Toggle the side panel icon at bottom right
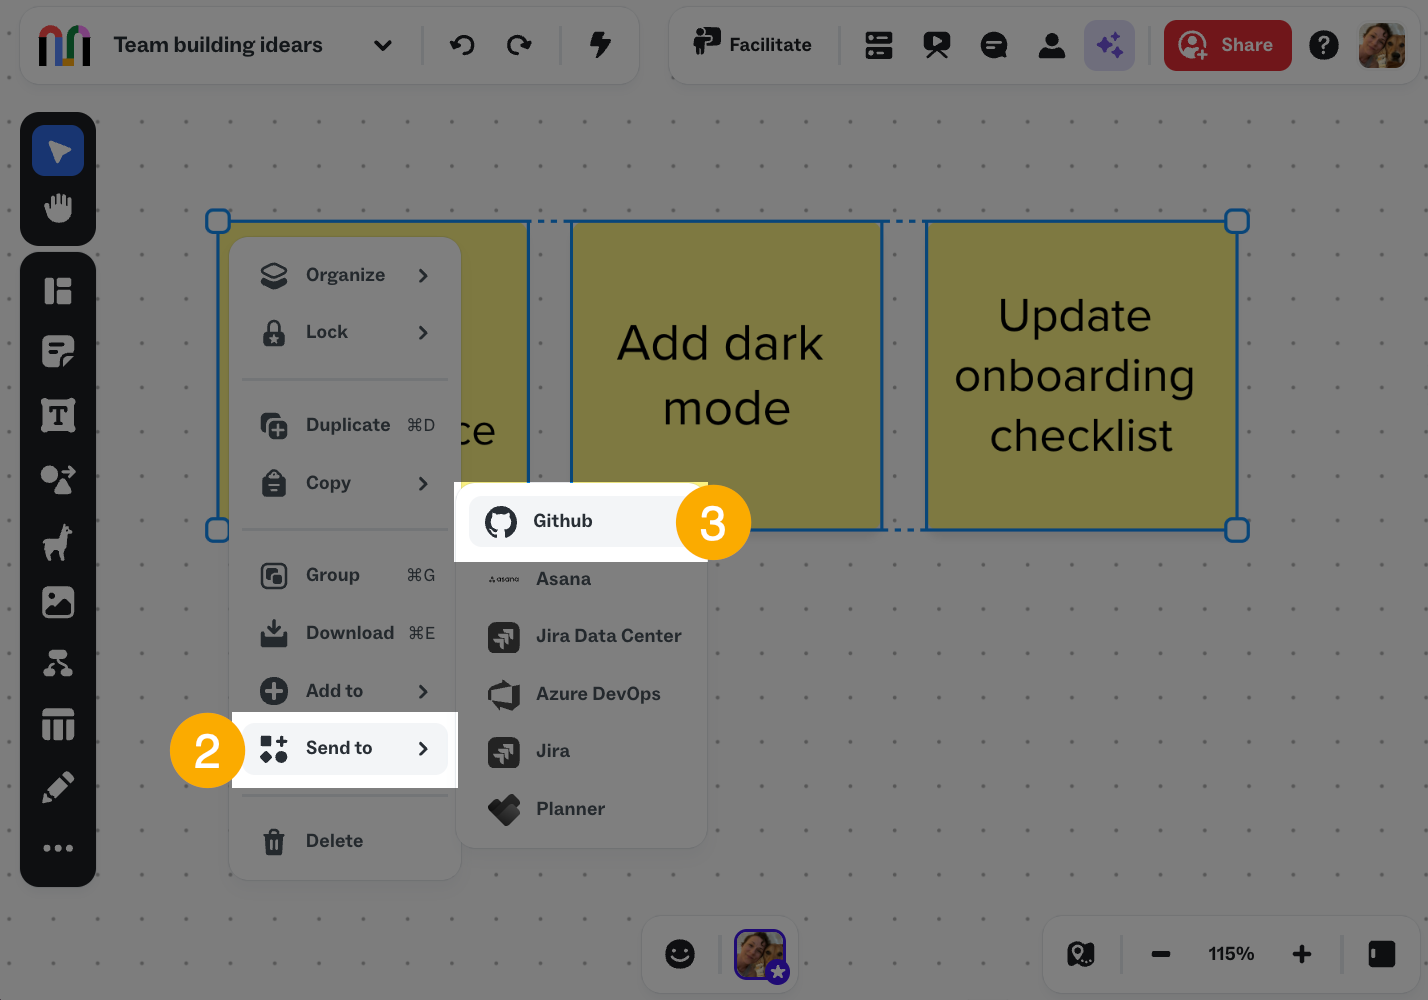The height and width of the screenshot is (1000, 1428). tap(1382, 954)
